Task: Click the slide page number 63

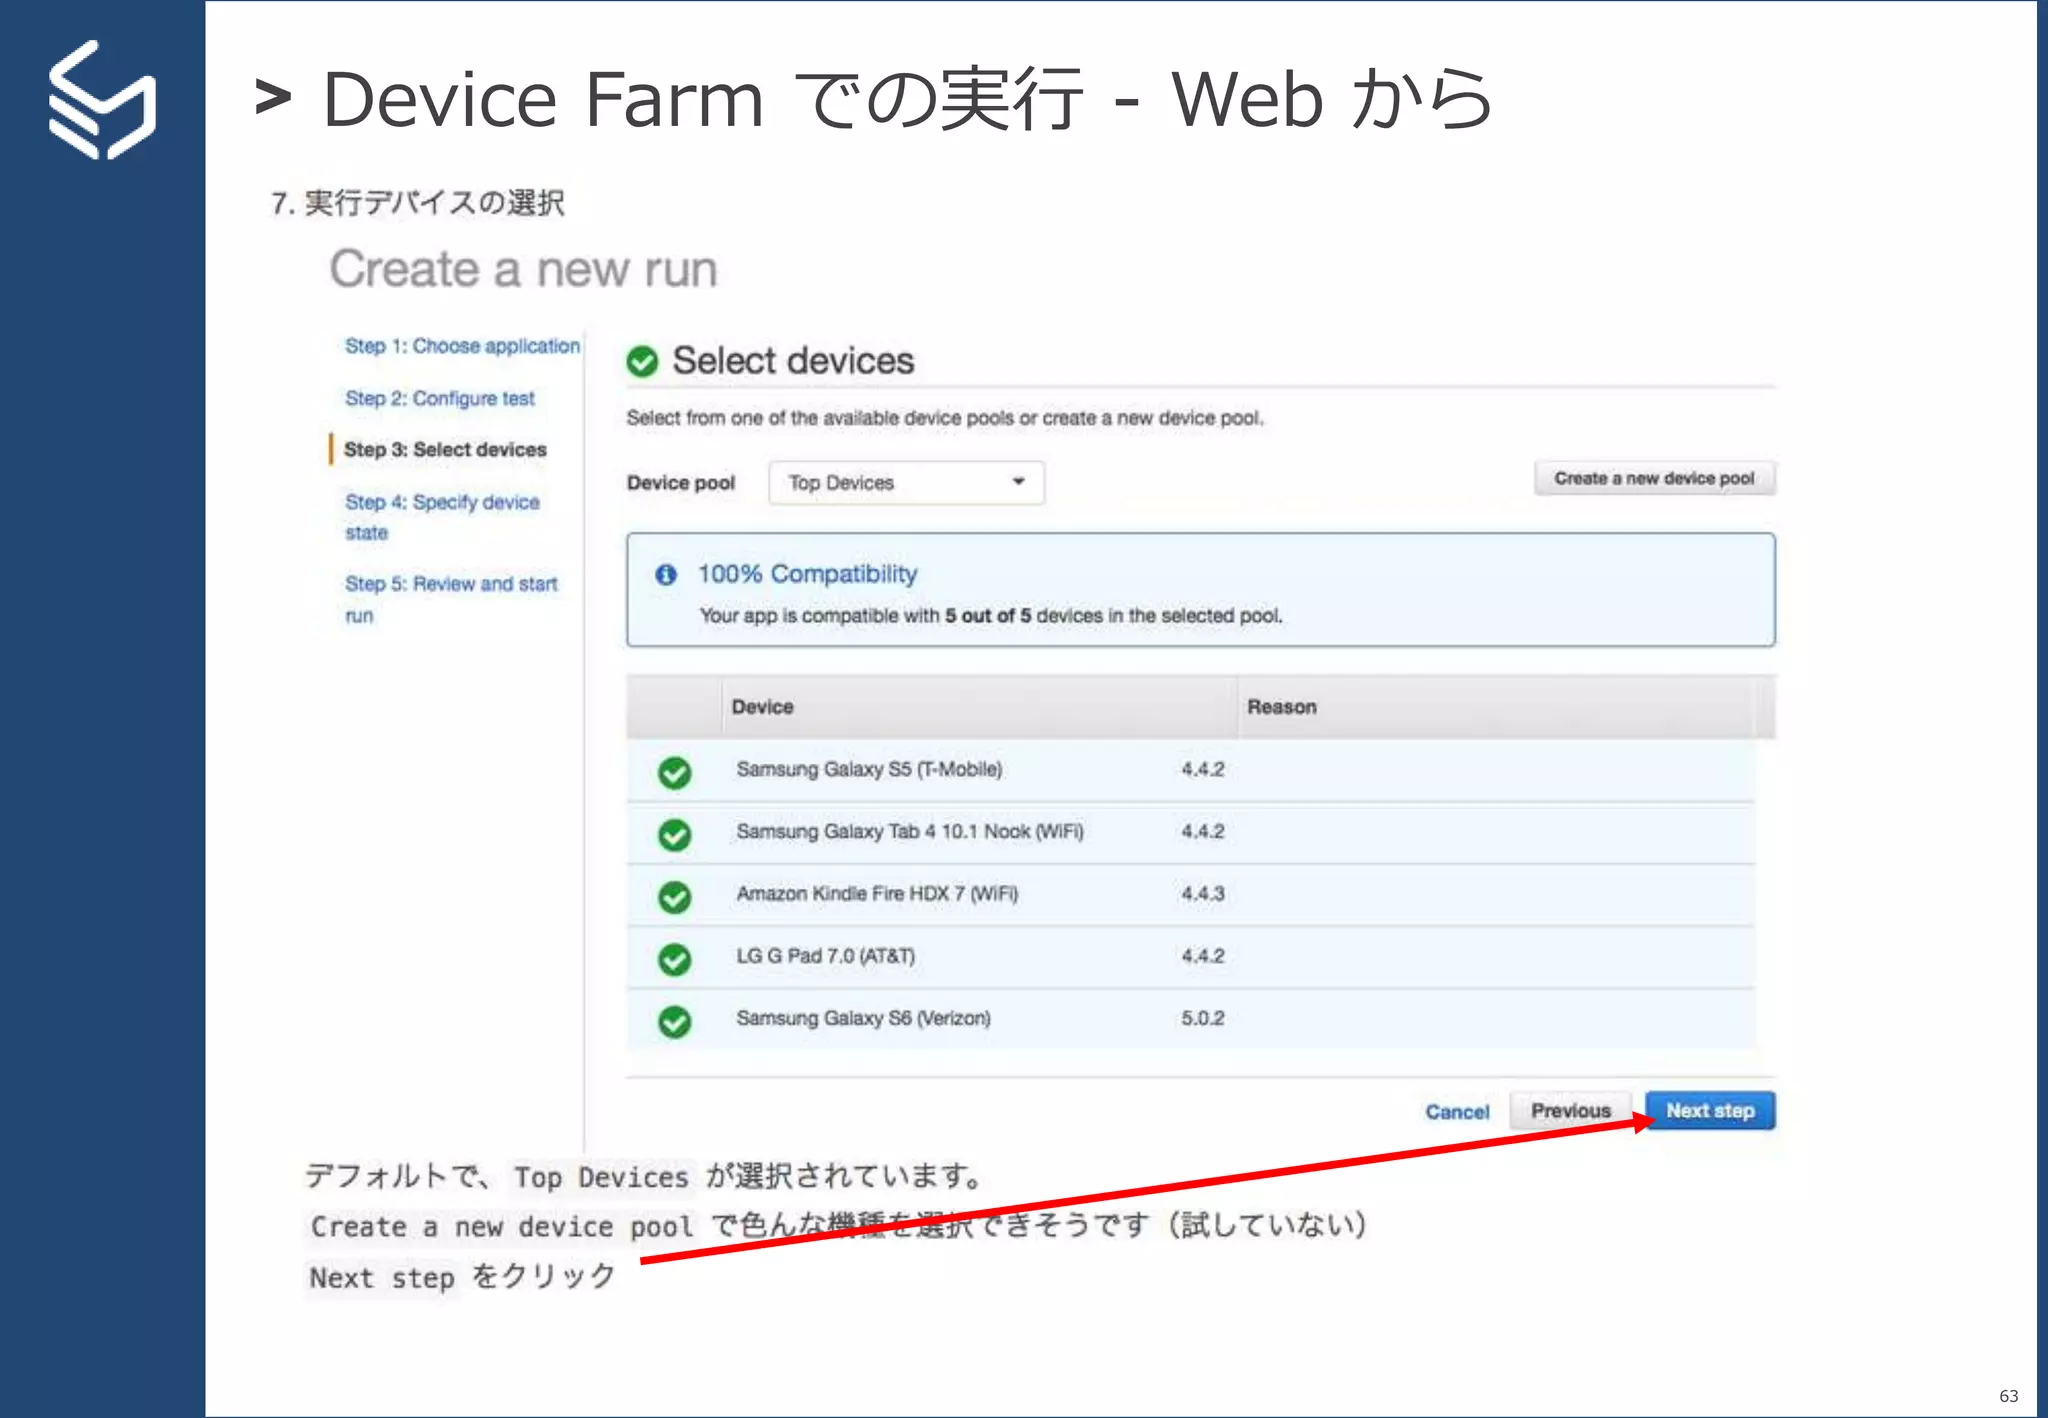Action: click(2008, 1396)
